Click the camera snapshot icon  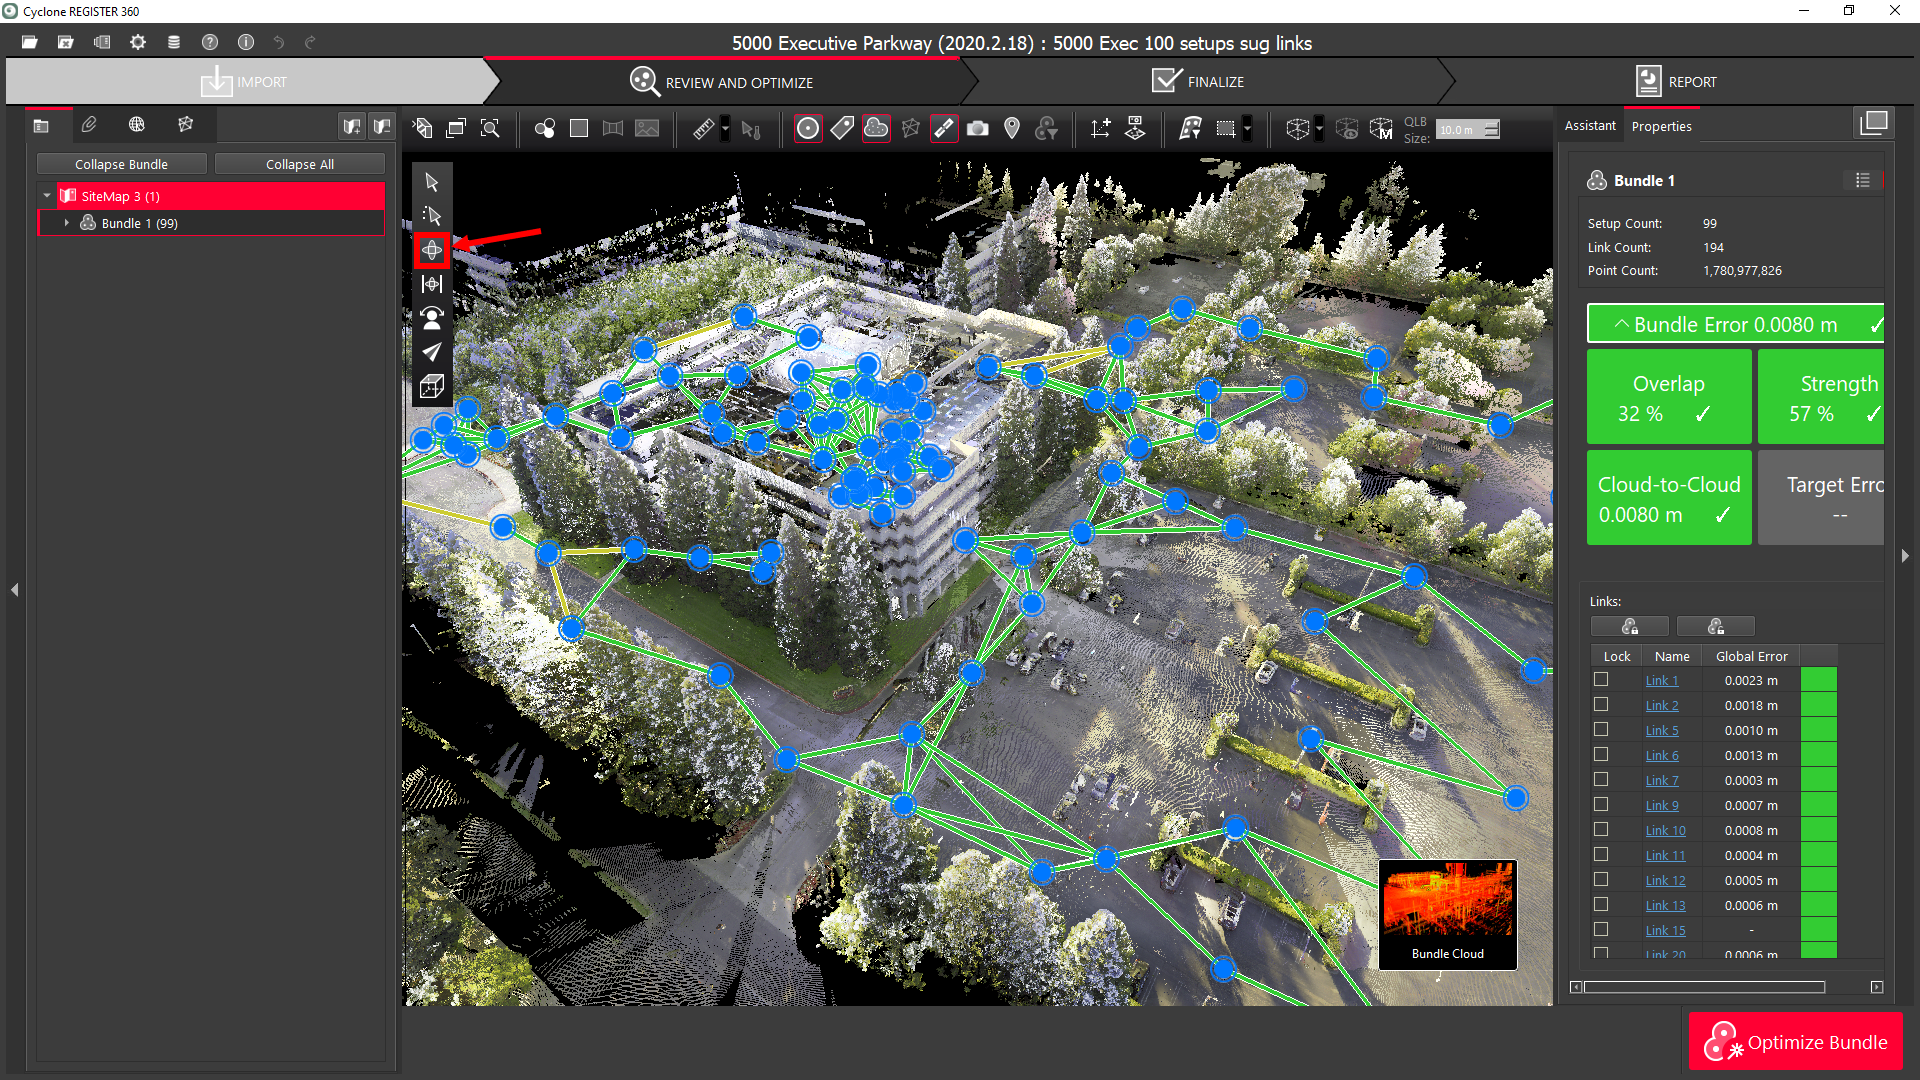pos(978,129)
